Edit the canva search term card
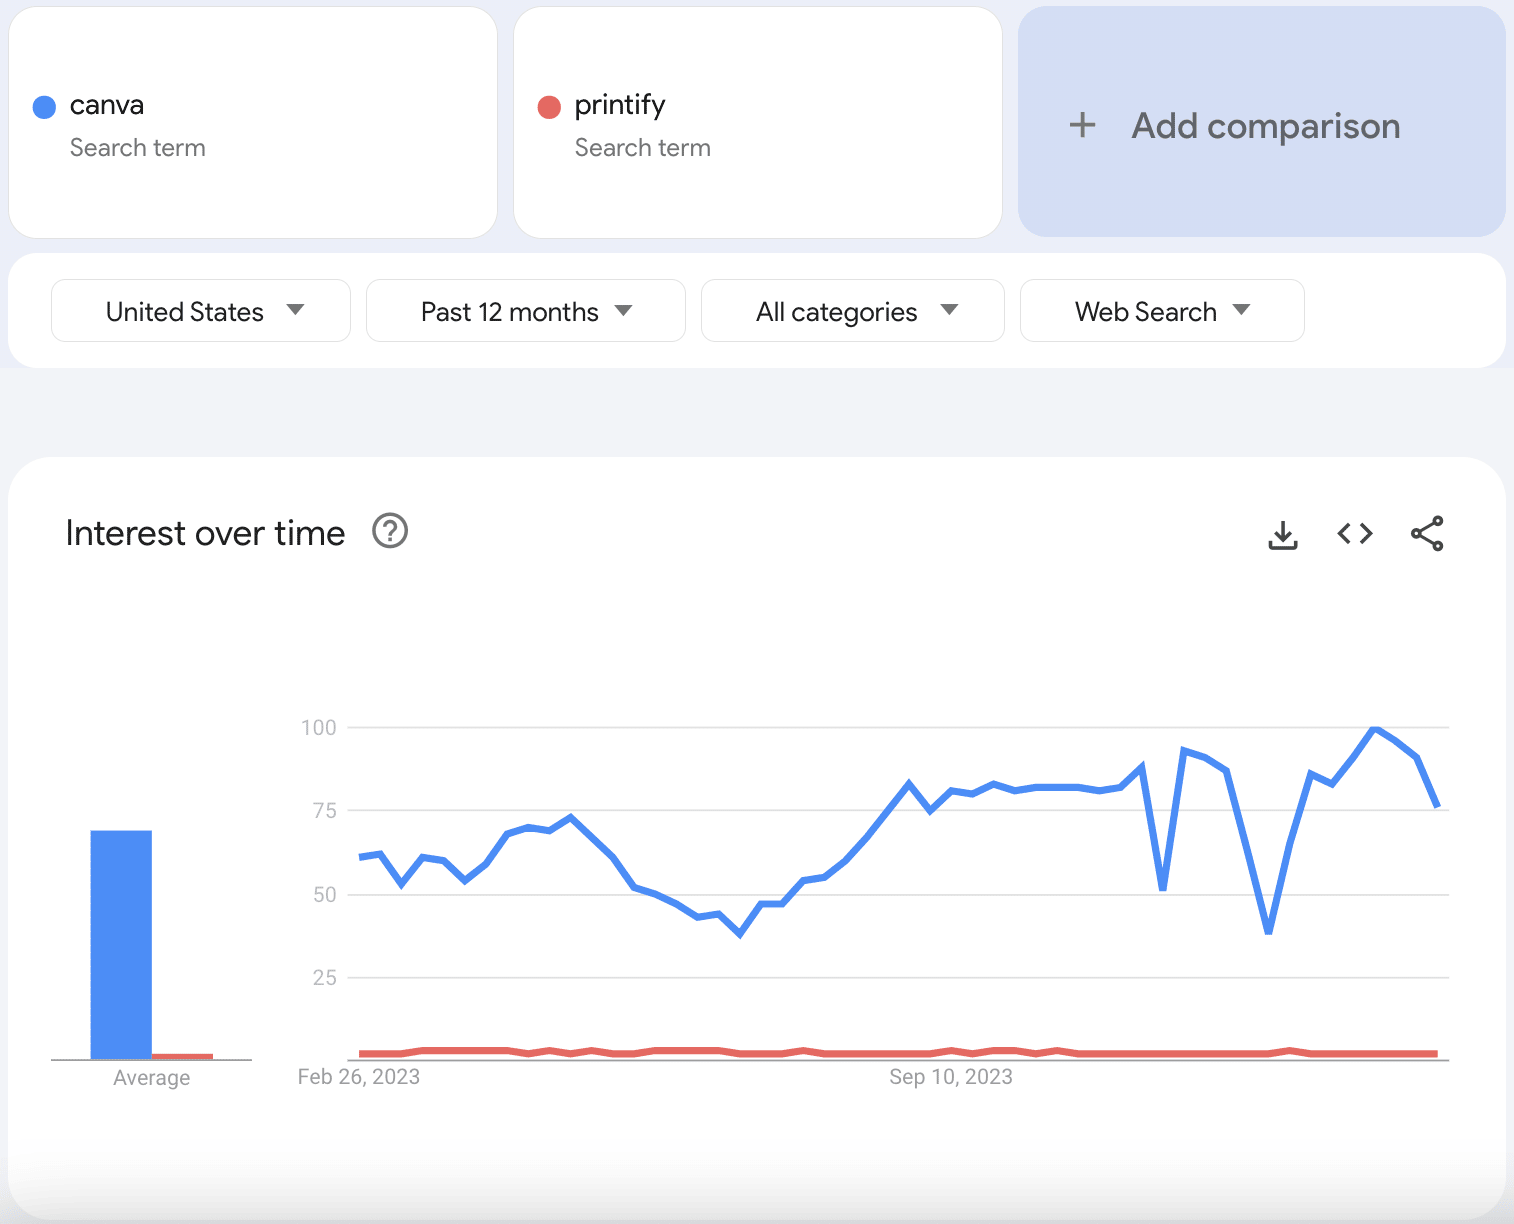The width and height of the screenshot is (1514, 1224). click(253, 122)
